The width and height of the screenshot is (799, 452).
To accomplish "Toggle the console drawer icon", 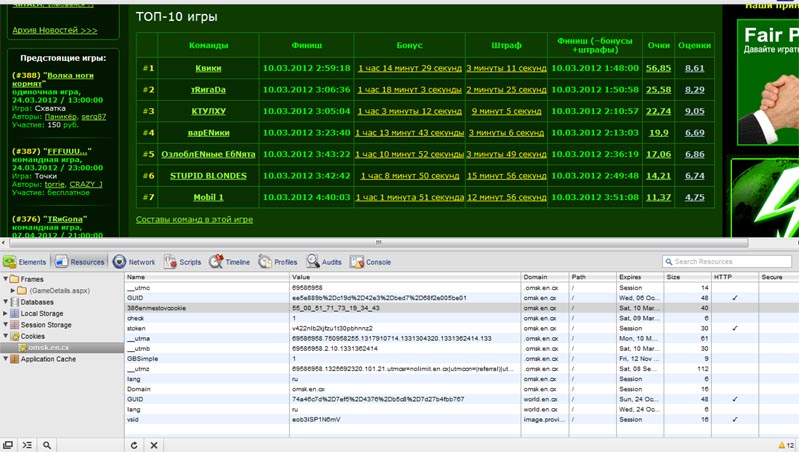I will tap(27, 445).
